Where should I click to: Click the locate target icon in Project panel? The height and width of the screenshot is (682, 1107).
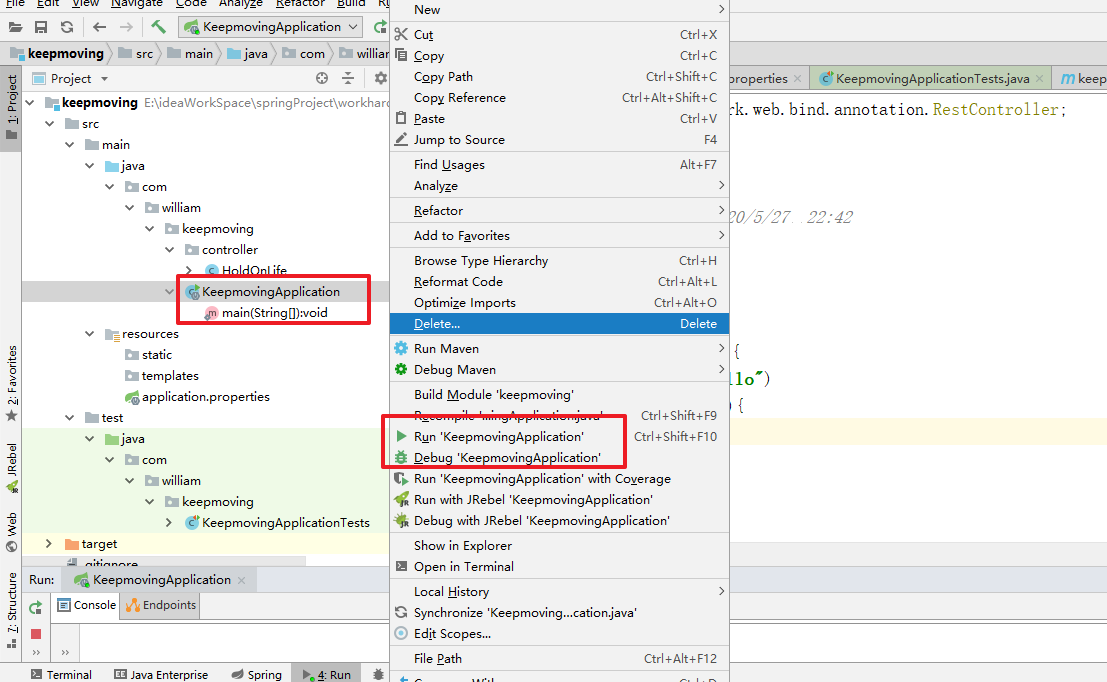322,78
